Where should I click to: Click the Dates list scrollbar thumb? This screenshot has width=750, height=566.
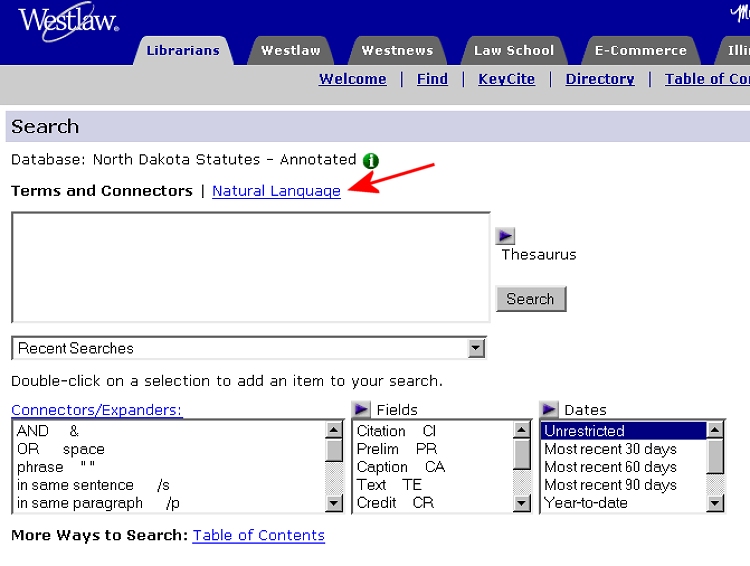pos(715,456)
